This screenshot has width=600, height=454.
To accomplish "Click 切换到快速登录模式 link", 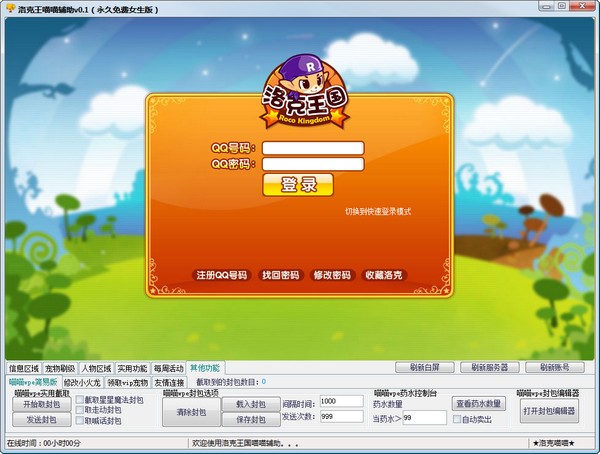I will tap(378, 212).
